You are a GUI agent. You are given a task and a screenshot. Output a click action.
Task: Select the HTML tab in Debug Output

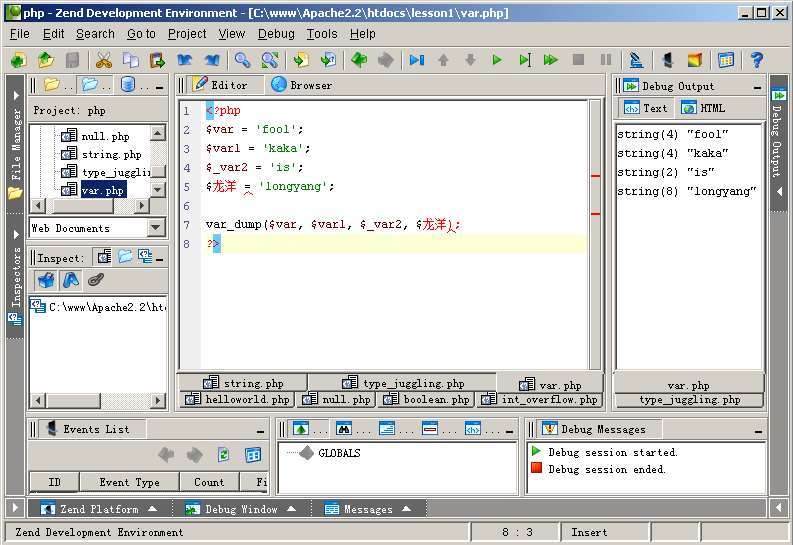[x=703, y=108]
